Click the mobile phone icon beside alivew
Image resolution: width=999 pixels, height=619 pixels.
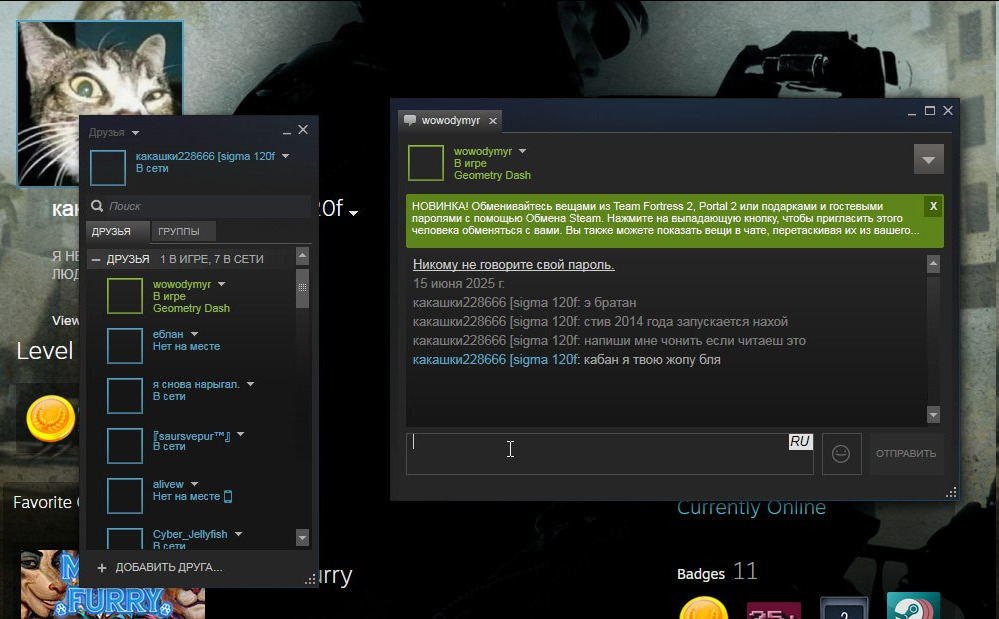[x=228, y=496]
